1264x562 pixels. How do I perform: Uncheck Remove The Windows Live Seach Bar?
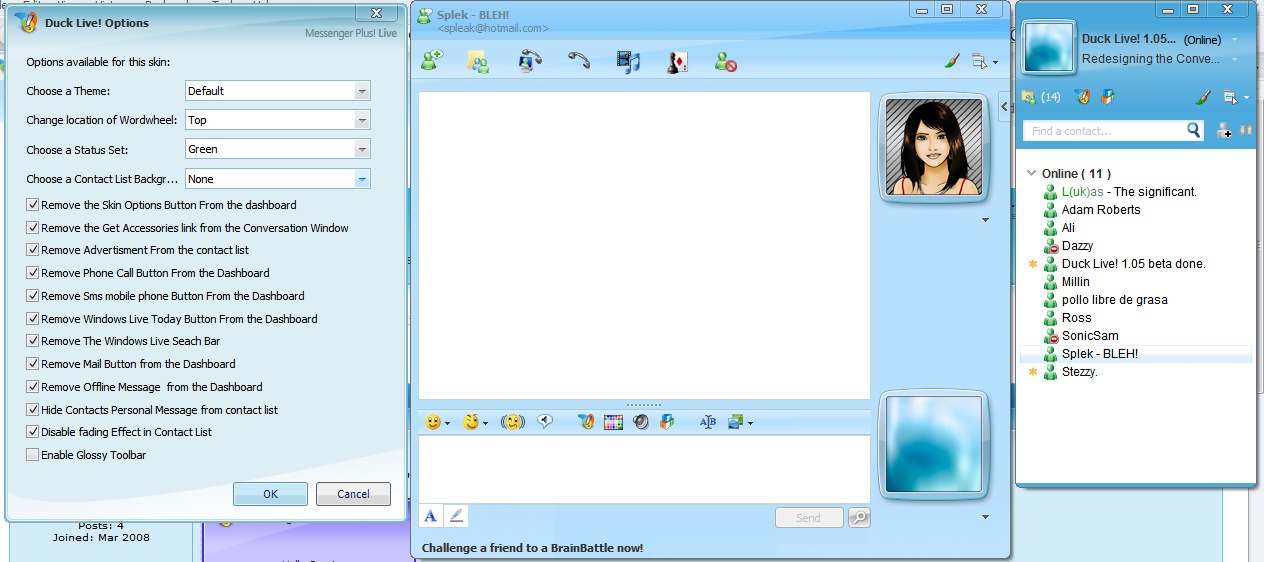[x=33, y=341]
